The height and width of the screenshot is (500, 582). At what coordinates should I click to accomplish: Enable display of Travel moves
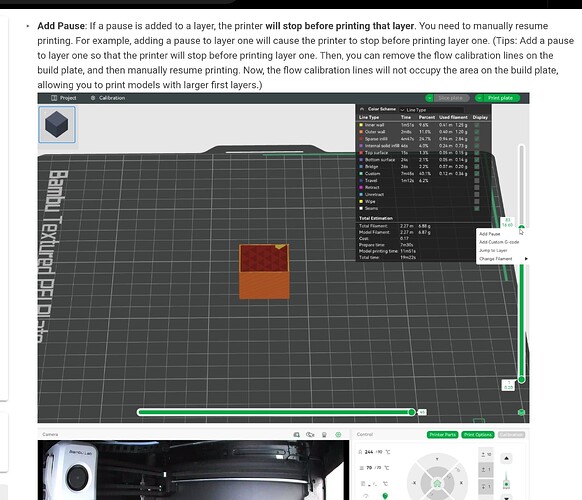(x=477, y=181)
